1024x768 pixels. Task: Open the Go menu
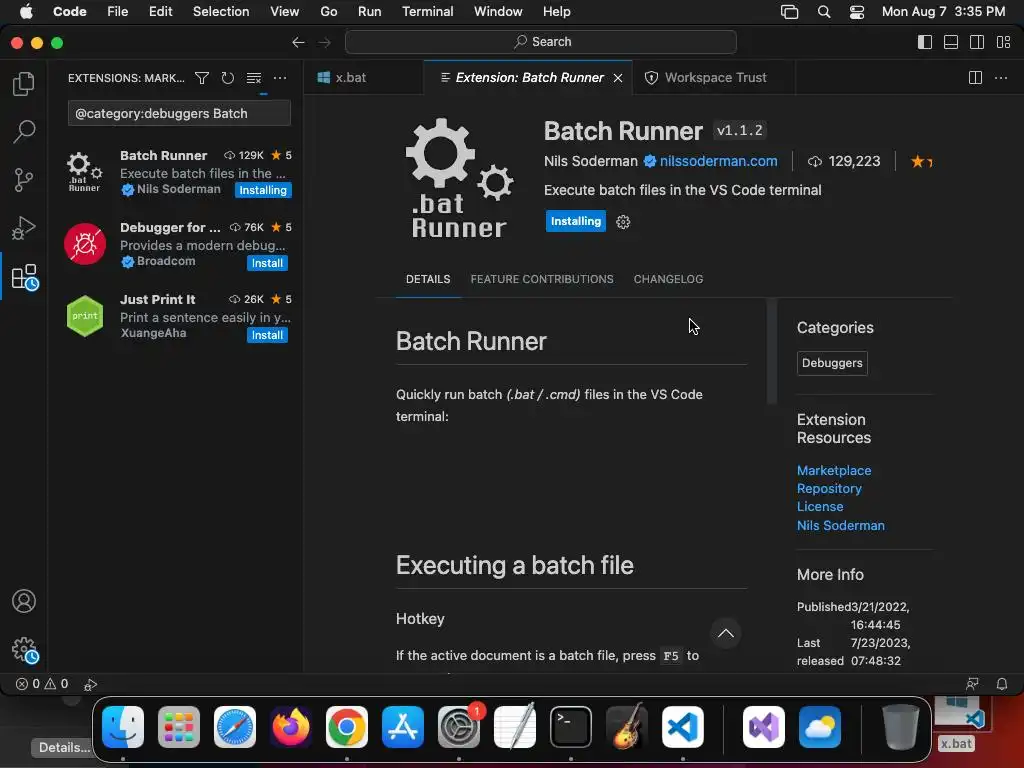pyautogui.click(x=328, y=12)
